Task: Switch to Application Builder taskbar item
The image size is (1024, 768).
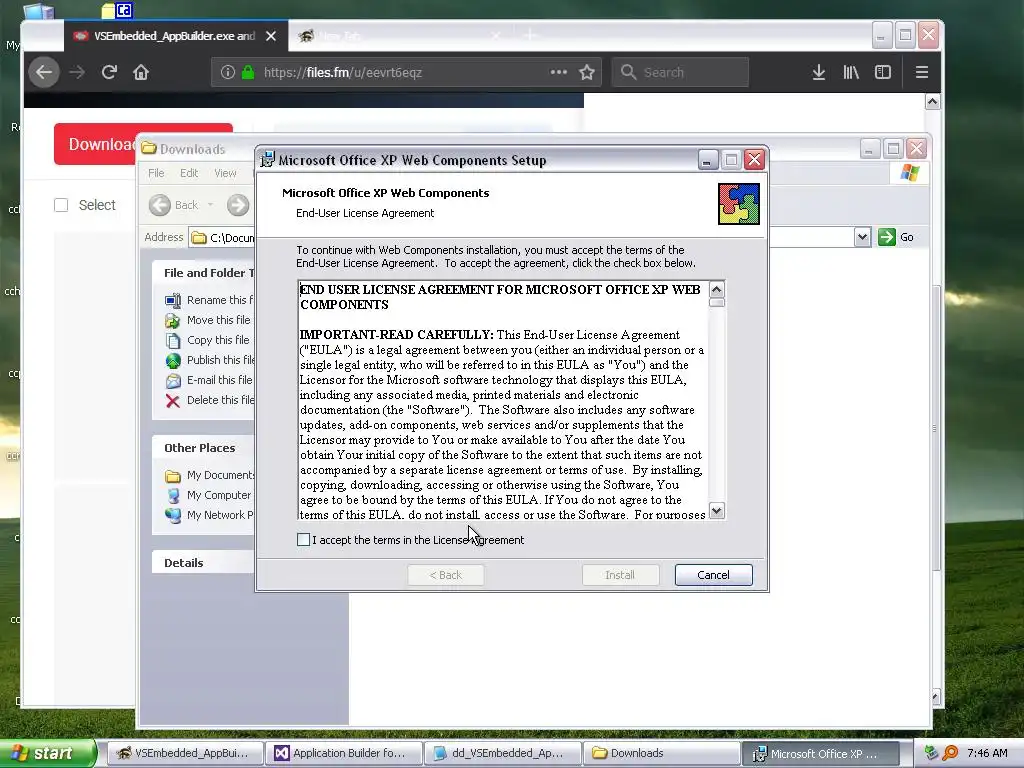Action: (x=344, y=753)
